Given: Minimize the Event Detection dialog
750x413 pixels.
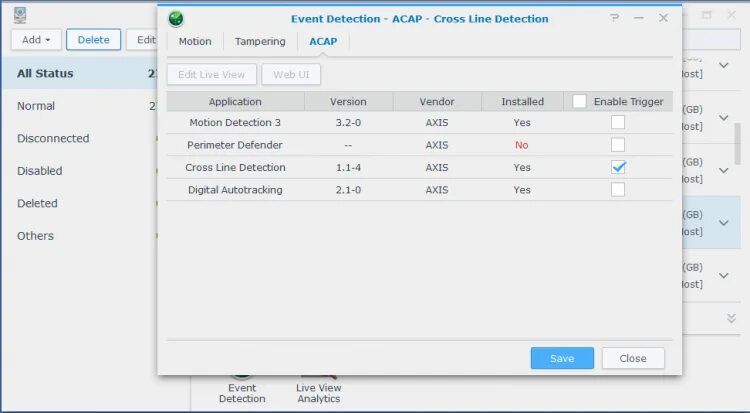Looking at the screenshot, I should (x=639, y=18).
